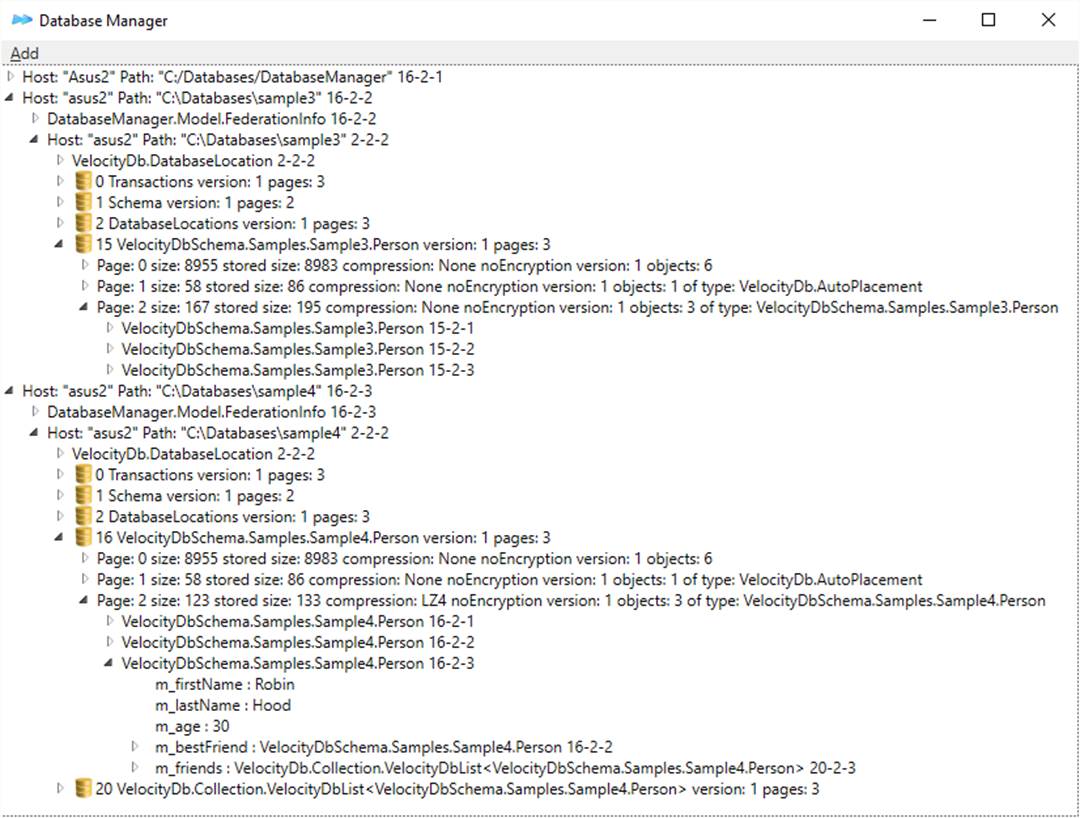The width and height of the screenshot is (1080, 818).
Task: Click database icon of sample3 0 Transactions
Action: pos(83,182)
